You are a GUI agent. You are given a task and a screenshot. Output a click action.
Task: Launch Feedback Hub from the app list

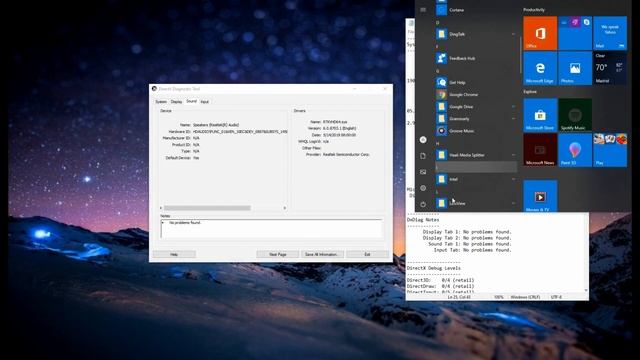pos(476,58)
